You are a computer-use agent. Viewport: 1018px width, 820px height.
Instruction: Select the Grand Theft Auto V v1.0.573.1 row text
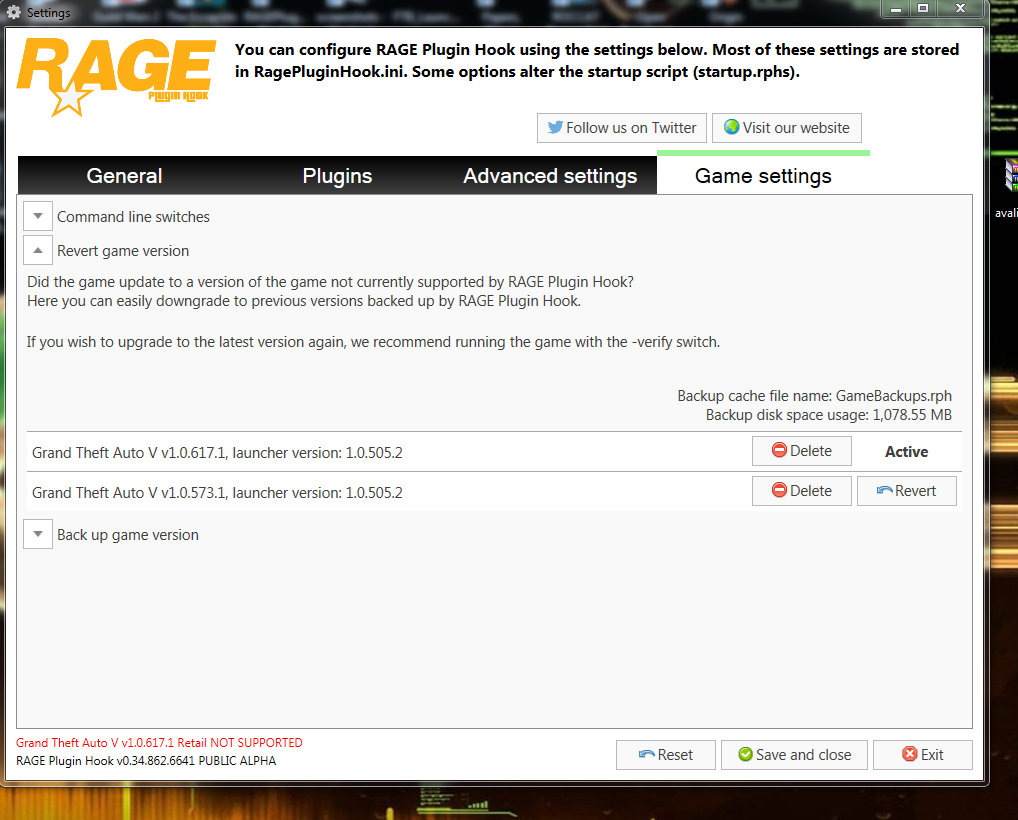click(x=217, y=493)
